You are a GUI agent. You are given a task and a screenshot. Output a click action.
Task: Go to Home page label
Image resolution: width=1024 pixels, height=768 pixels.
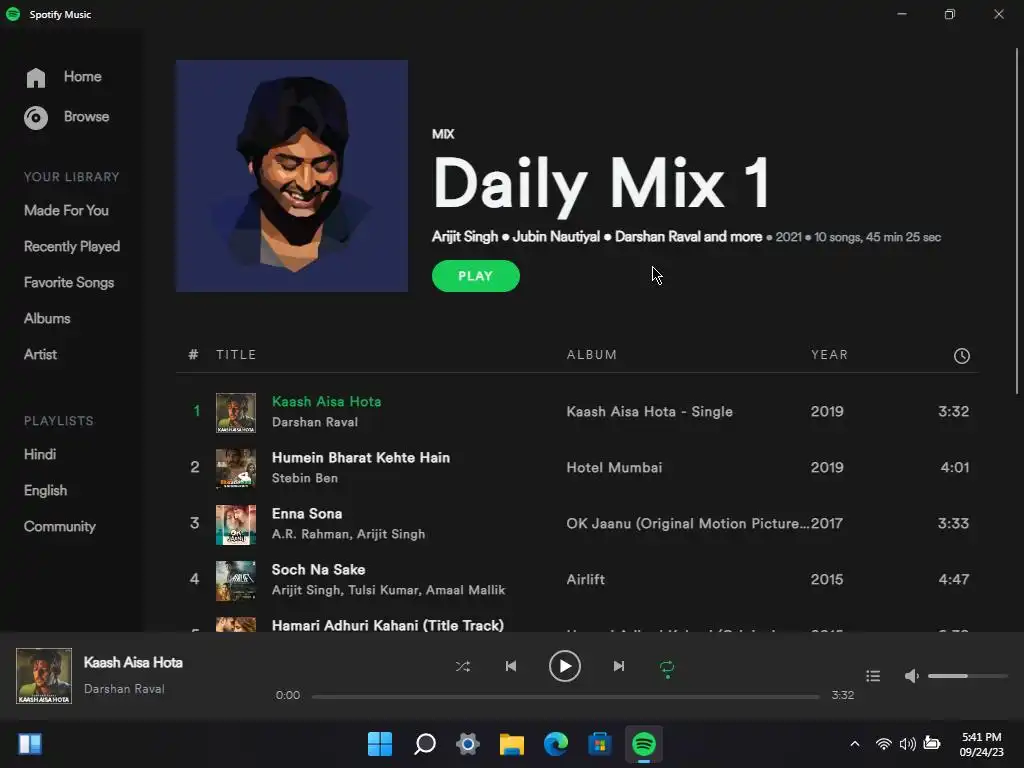[x=82, y=76]
